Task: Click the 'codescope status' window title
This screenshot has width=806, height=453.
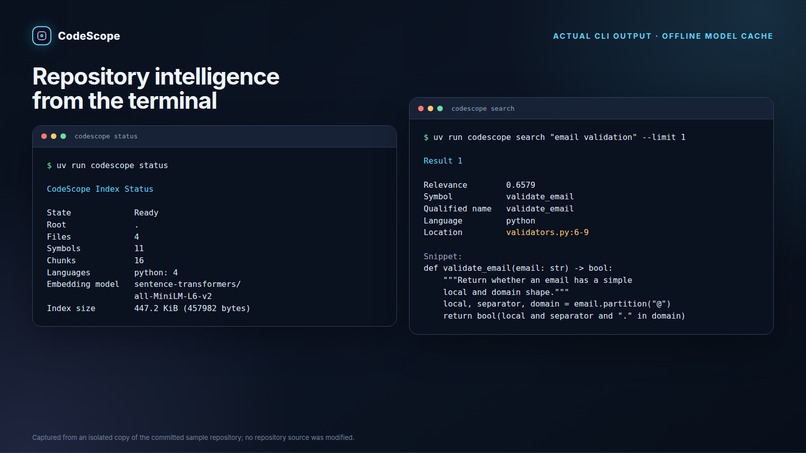Action: 106,136
